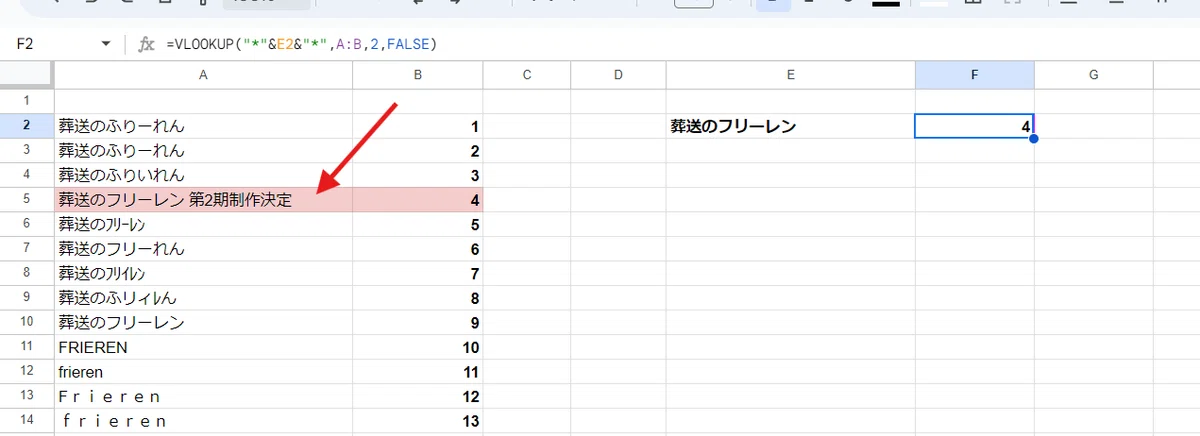Select row 14 header
Screen dimensions: 1200x436
pos(27,420)
